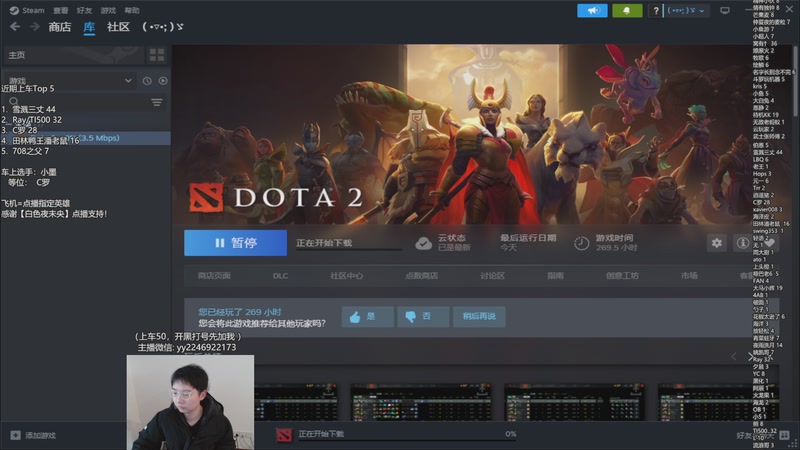Open the 帮助 (Help) menu
This screenshot has width=800, height=450.
(132, 10)
